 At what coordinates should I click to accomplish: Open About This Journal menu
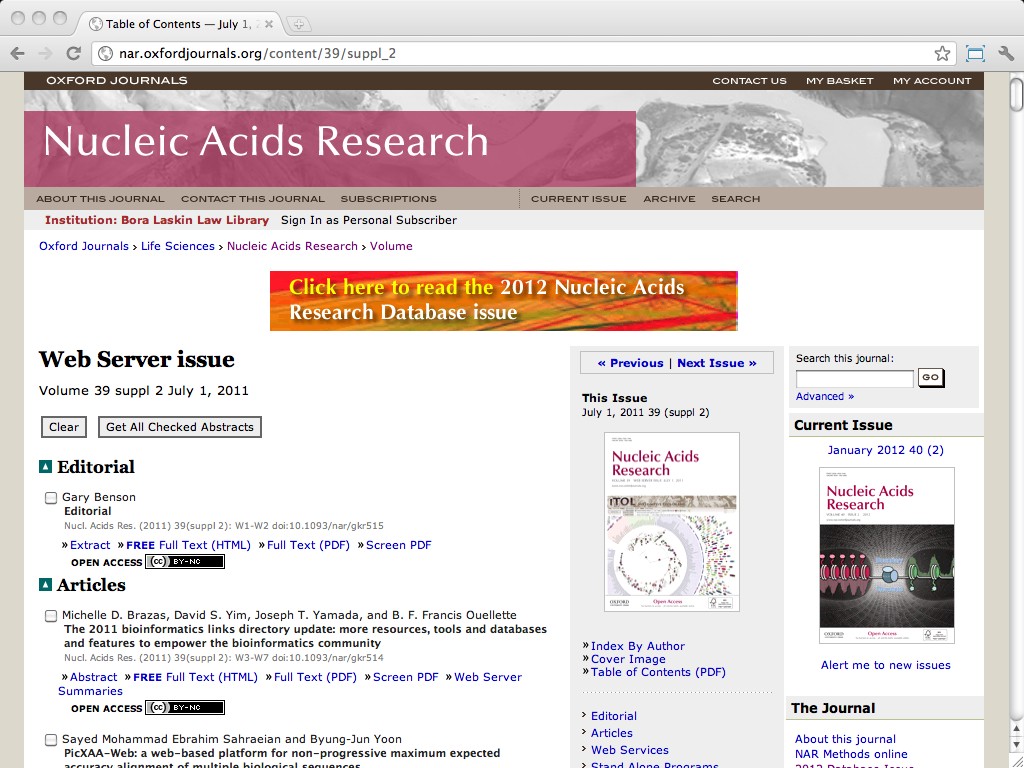[x=100, y=199]
